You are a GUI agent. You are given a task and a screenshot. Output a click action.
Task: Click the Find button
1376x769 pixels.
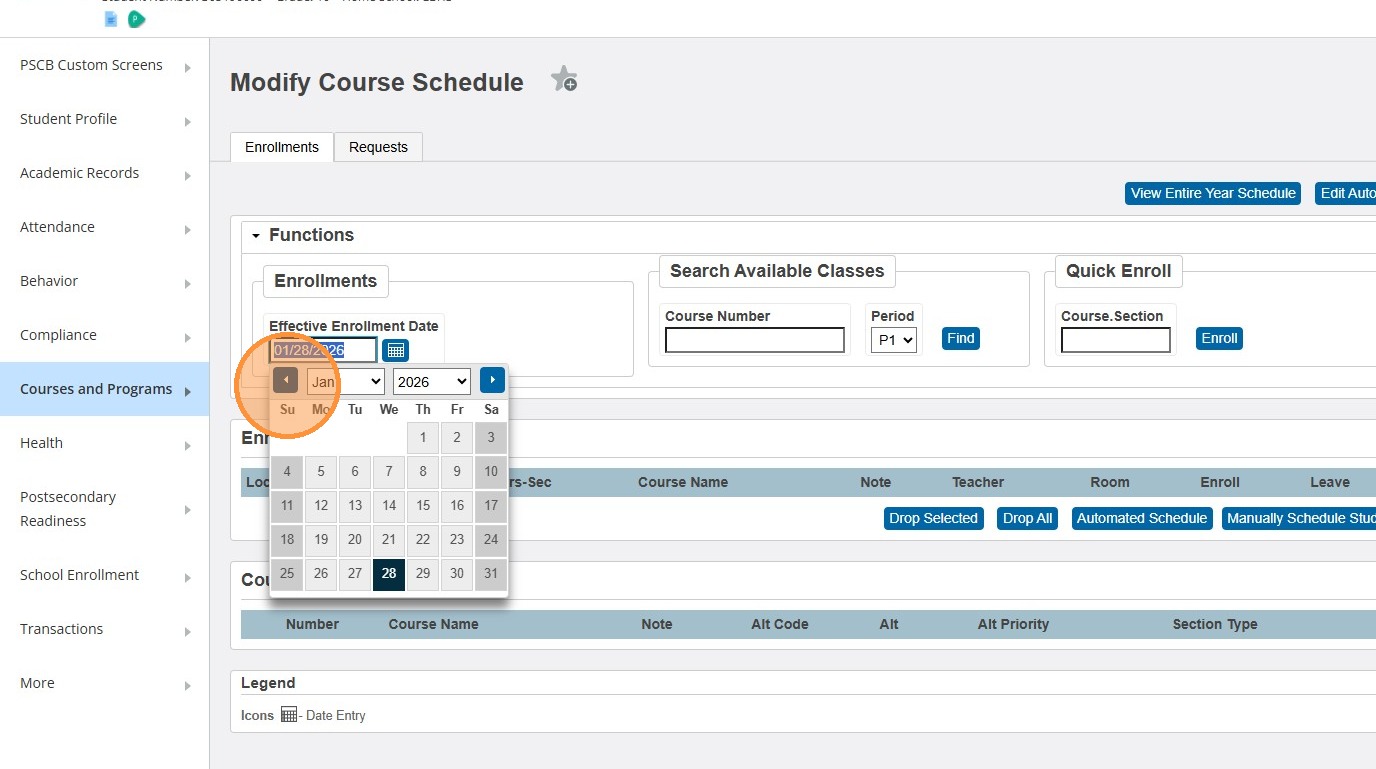tap(960, 338)
